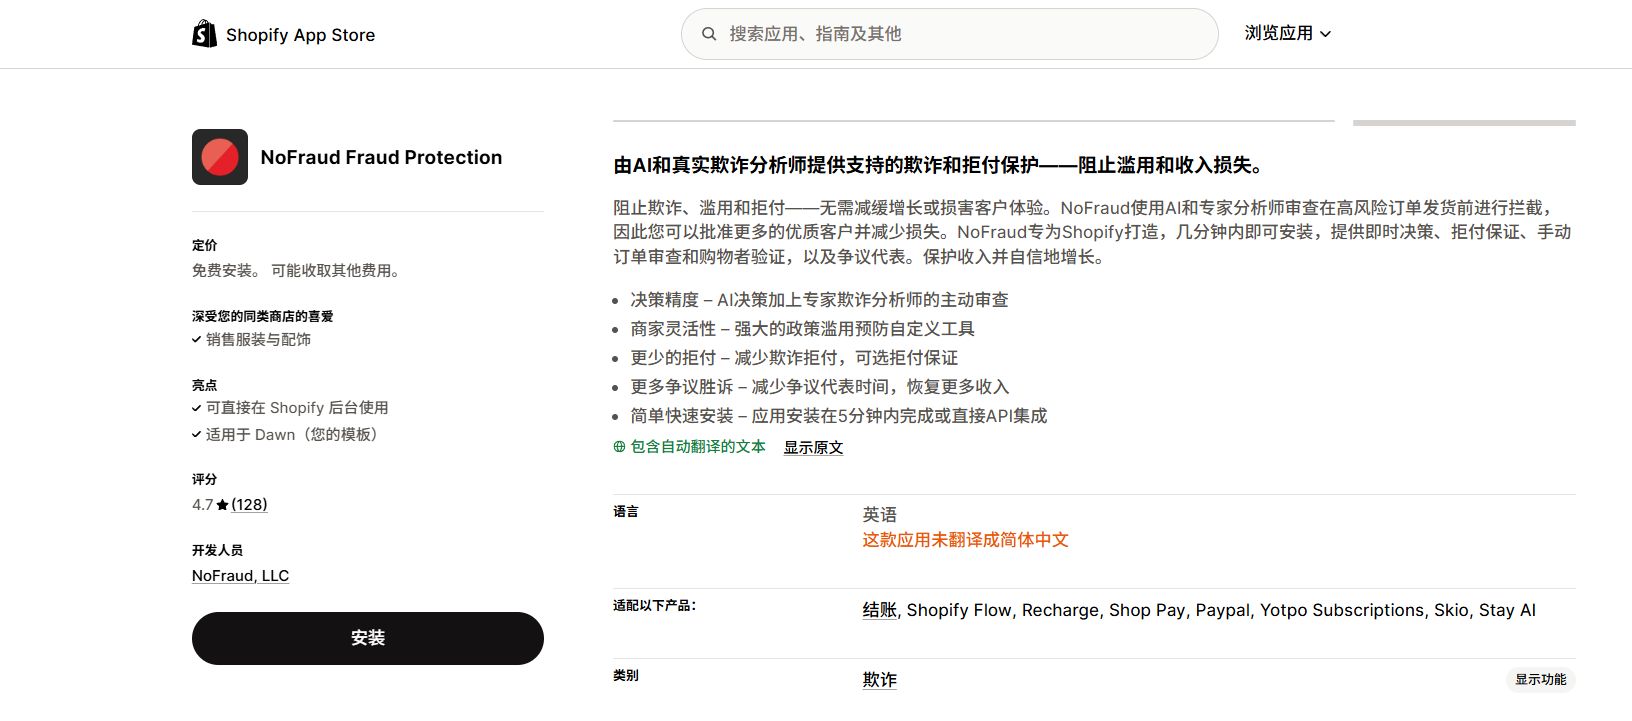Click the globe icon beside 包含自动翻译的文本

click(619, 447)
